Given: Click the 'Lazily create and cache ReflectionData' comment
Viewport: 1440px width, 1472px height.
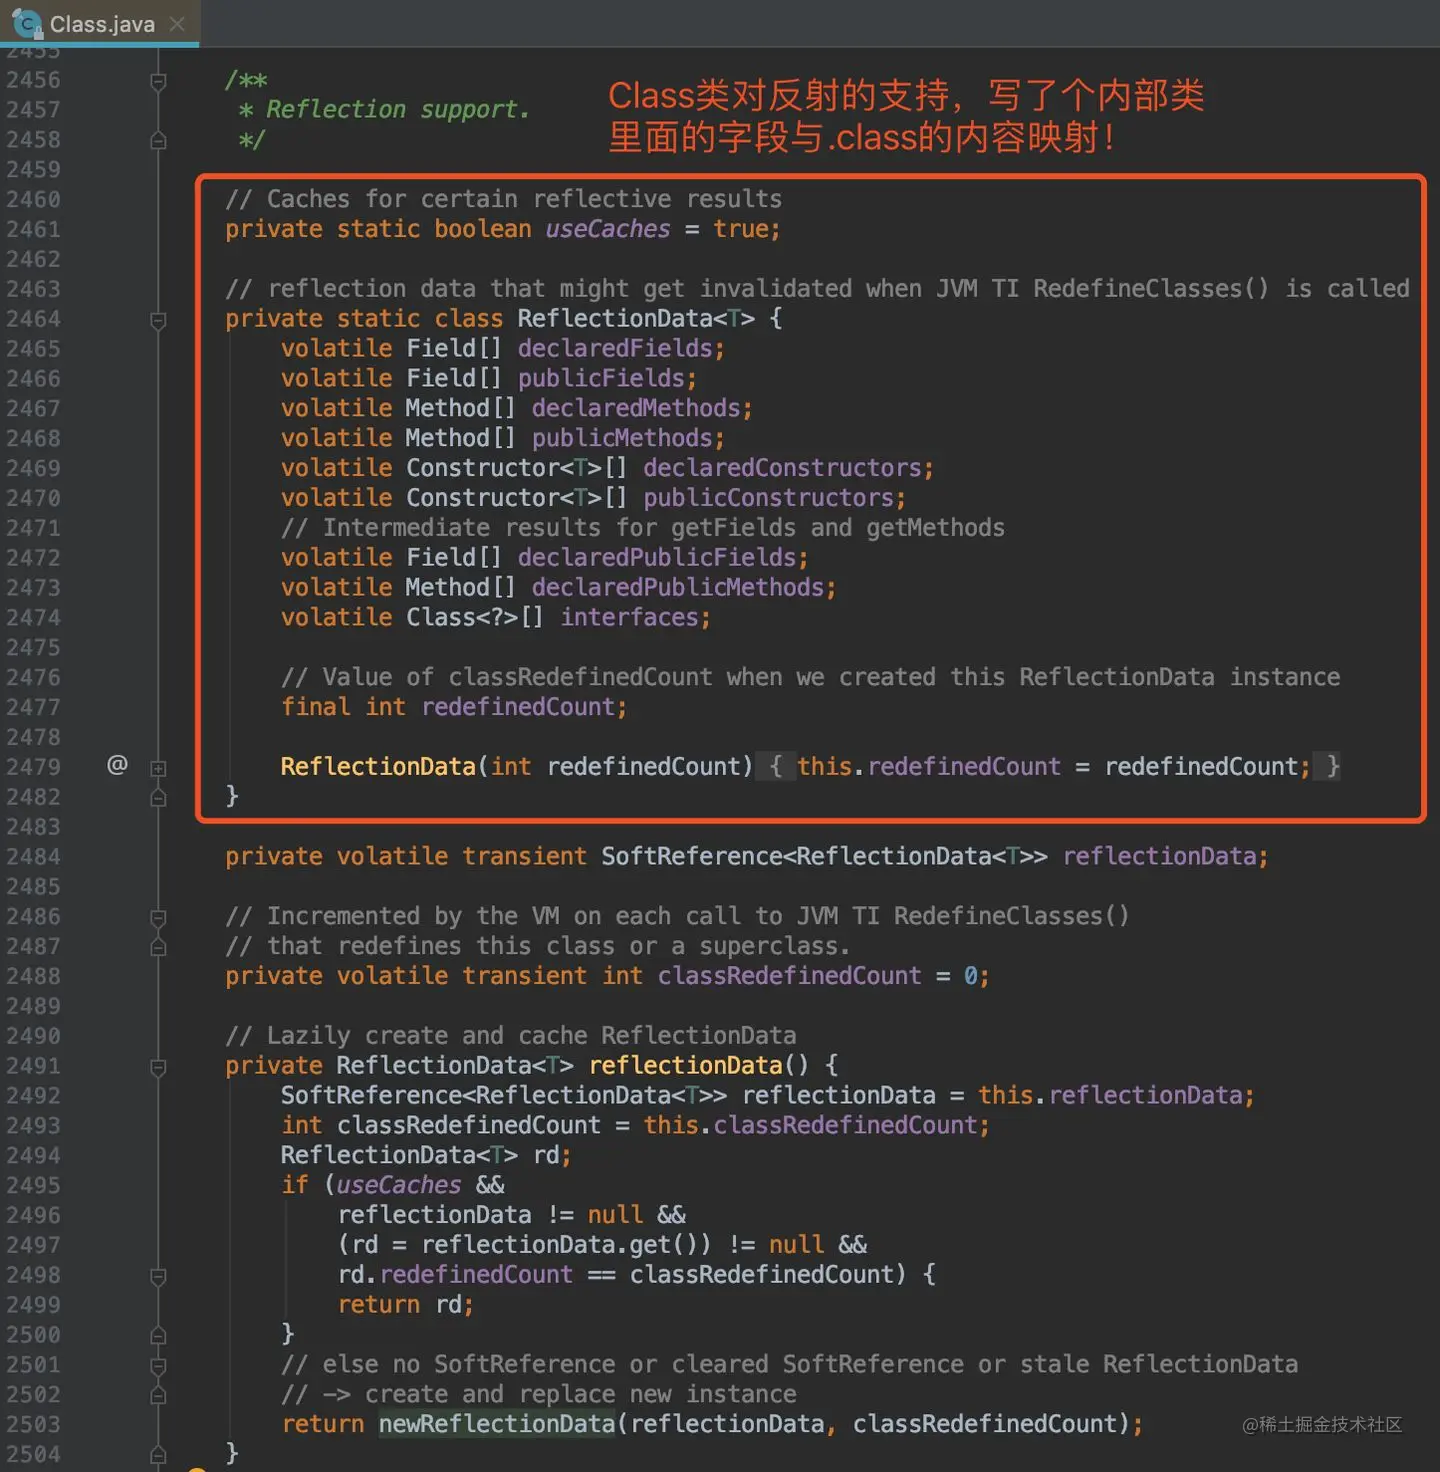Looking at the screenshot, I should (x=511, y=1035).
